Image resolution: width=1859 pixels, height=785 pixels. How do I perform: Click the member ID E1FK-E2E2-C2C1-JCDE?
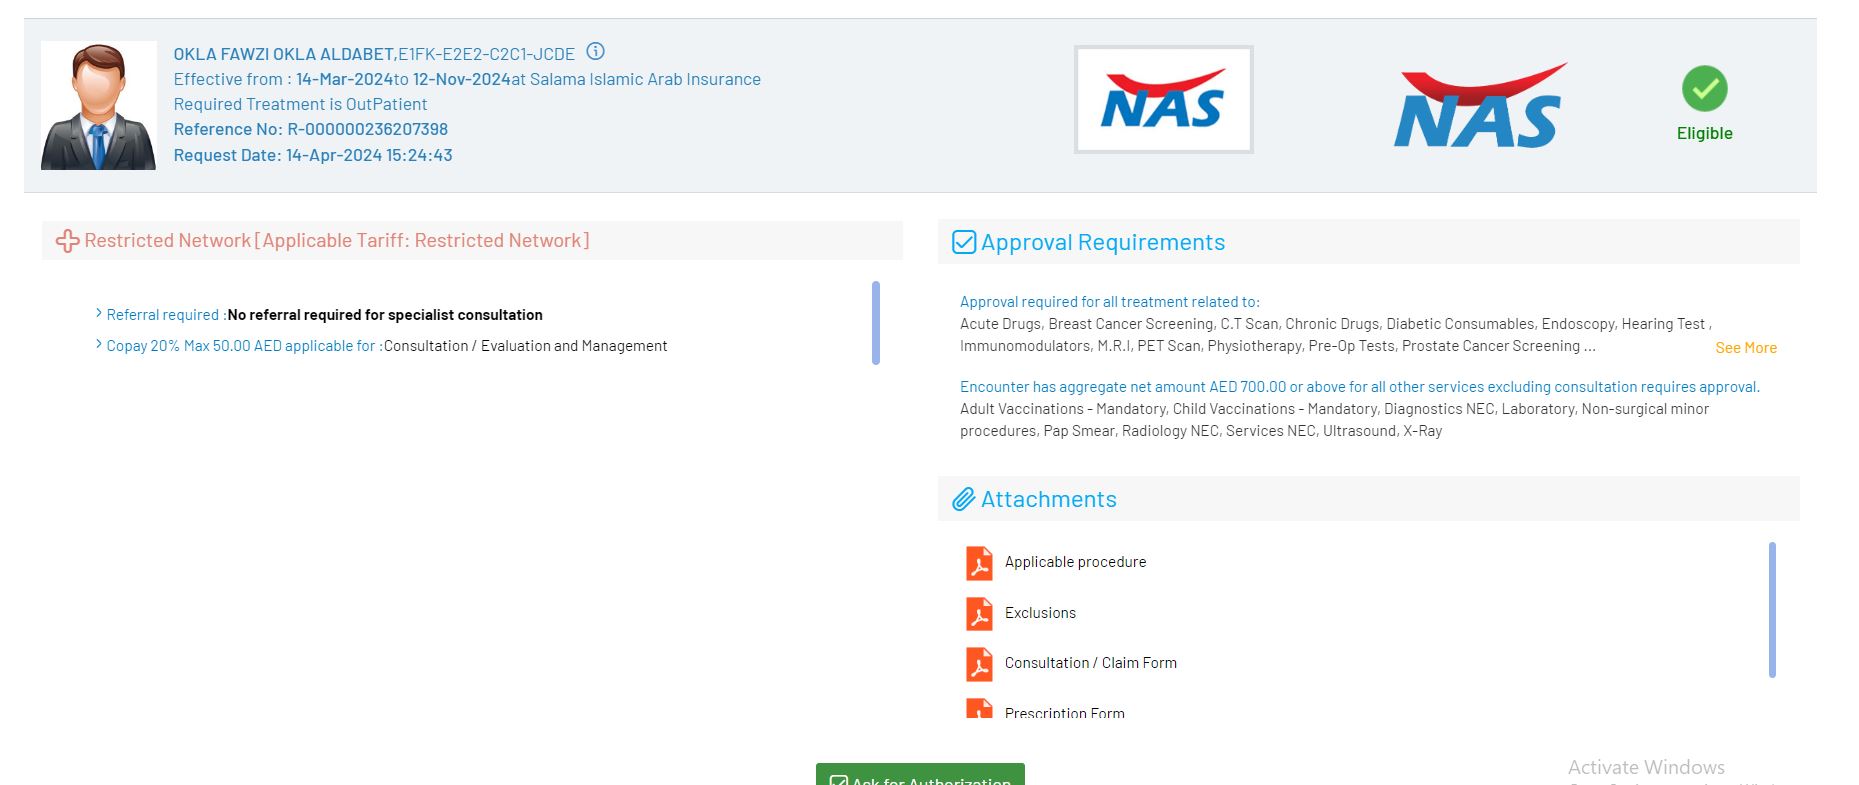pyautogui.click(x=487, y=54)
